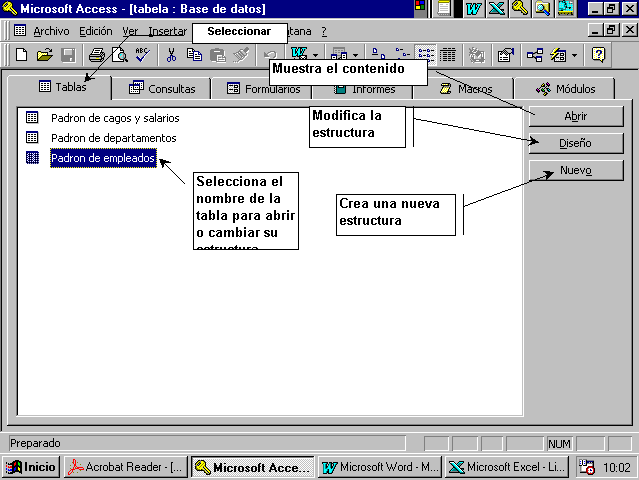639x480 pixels.
Task: Switch to Large Icons view
Action: (x=379, y=55)
